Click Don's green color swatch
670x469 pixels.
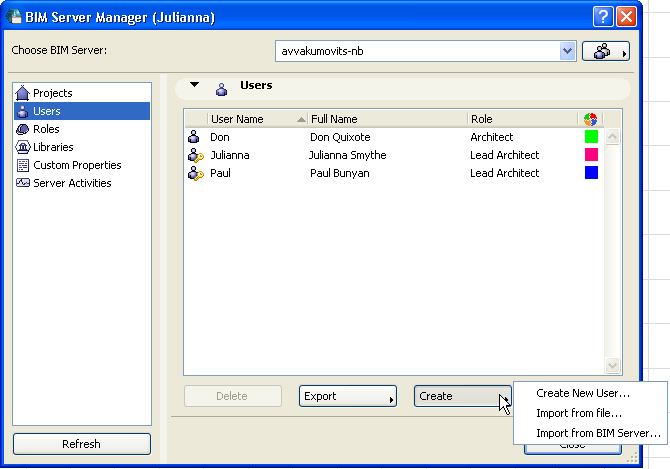coord(591,137)
